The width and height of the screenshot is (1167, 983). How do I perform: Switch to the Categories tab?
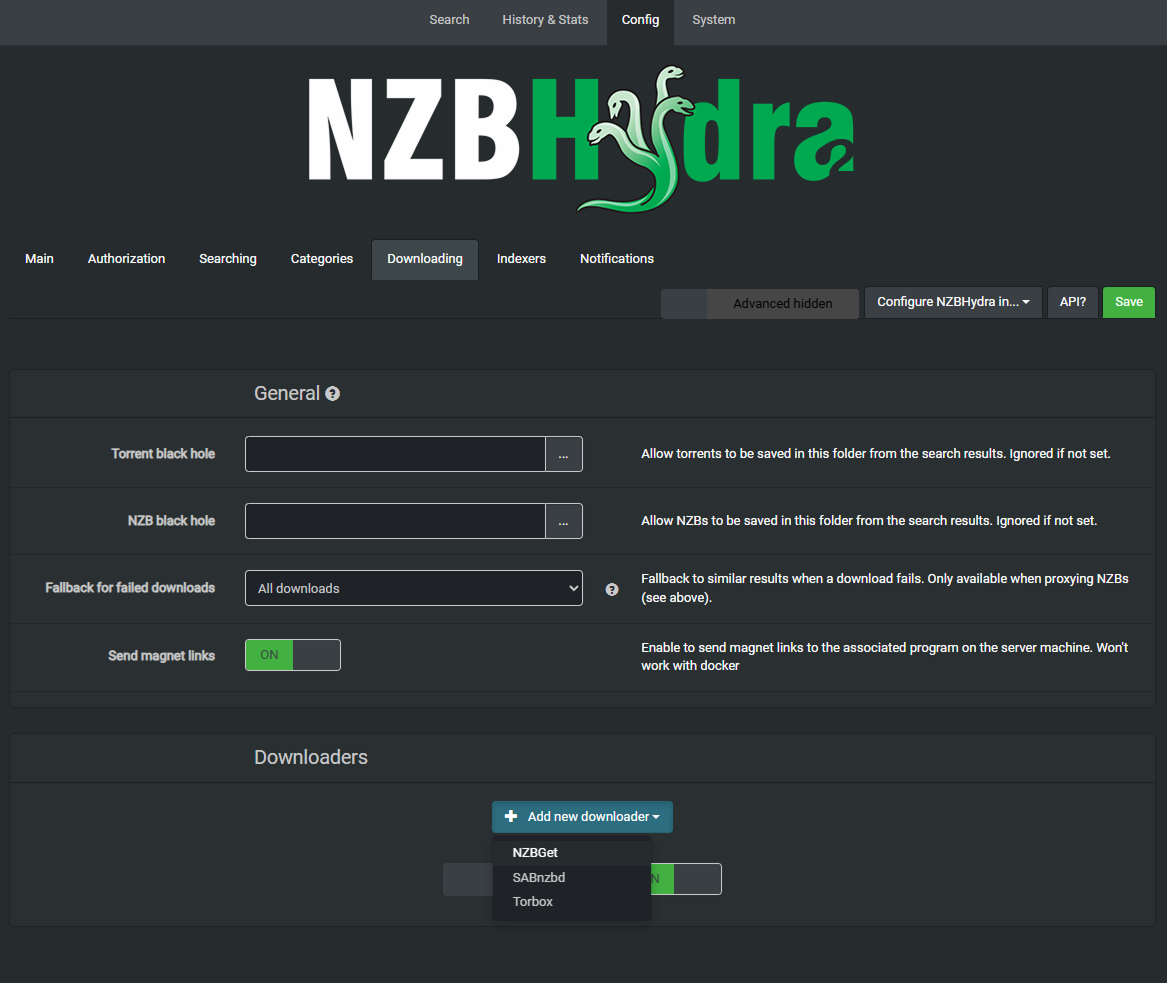tap(322, 259)
